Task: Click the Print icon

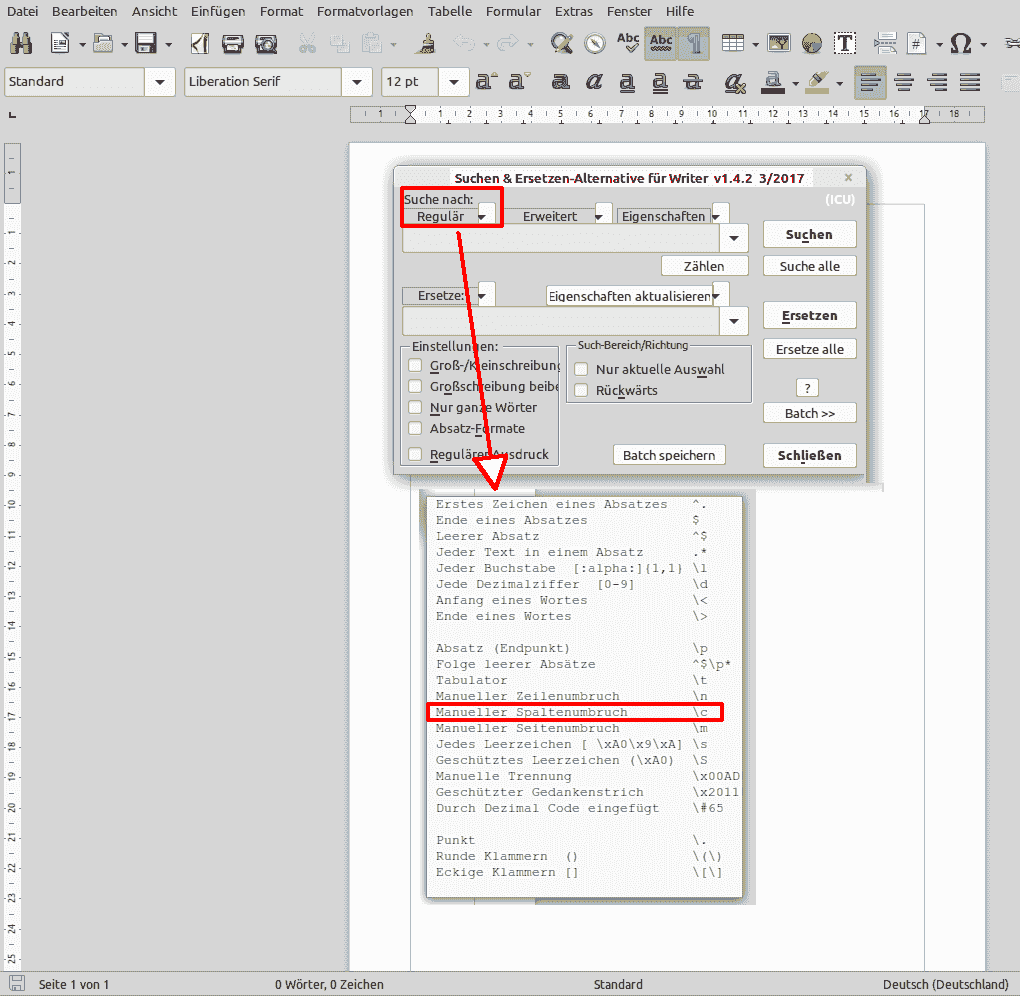Action: coord(232,44)
